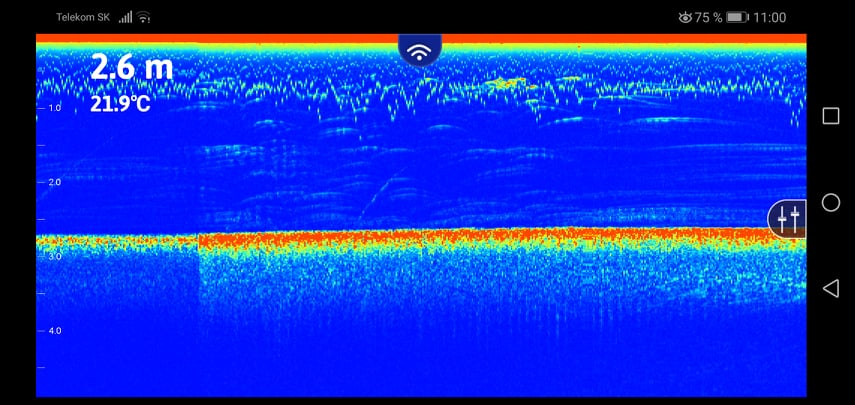Select the 2.0 depth scale mark

coord(55,182)
